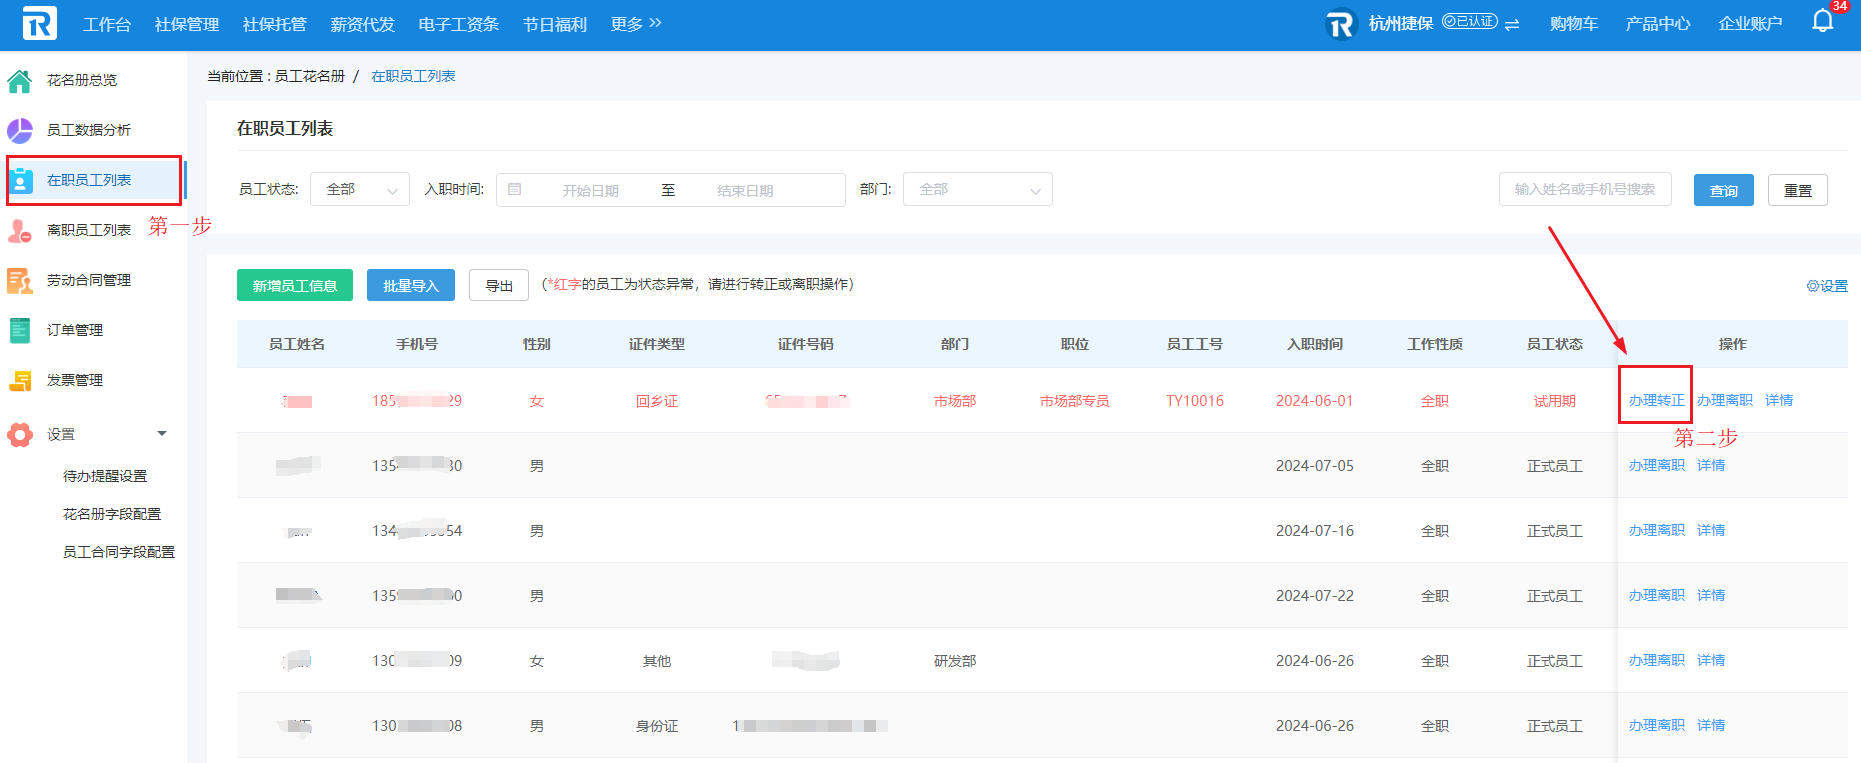
Task: Open the notification bell icon
Action: coord(1823,22)
